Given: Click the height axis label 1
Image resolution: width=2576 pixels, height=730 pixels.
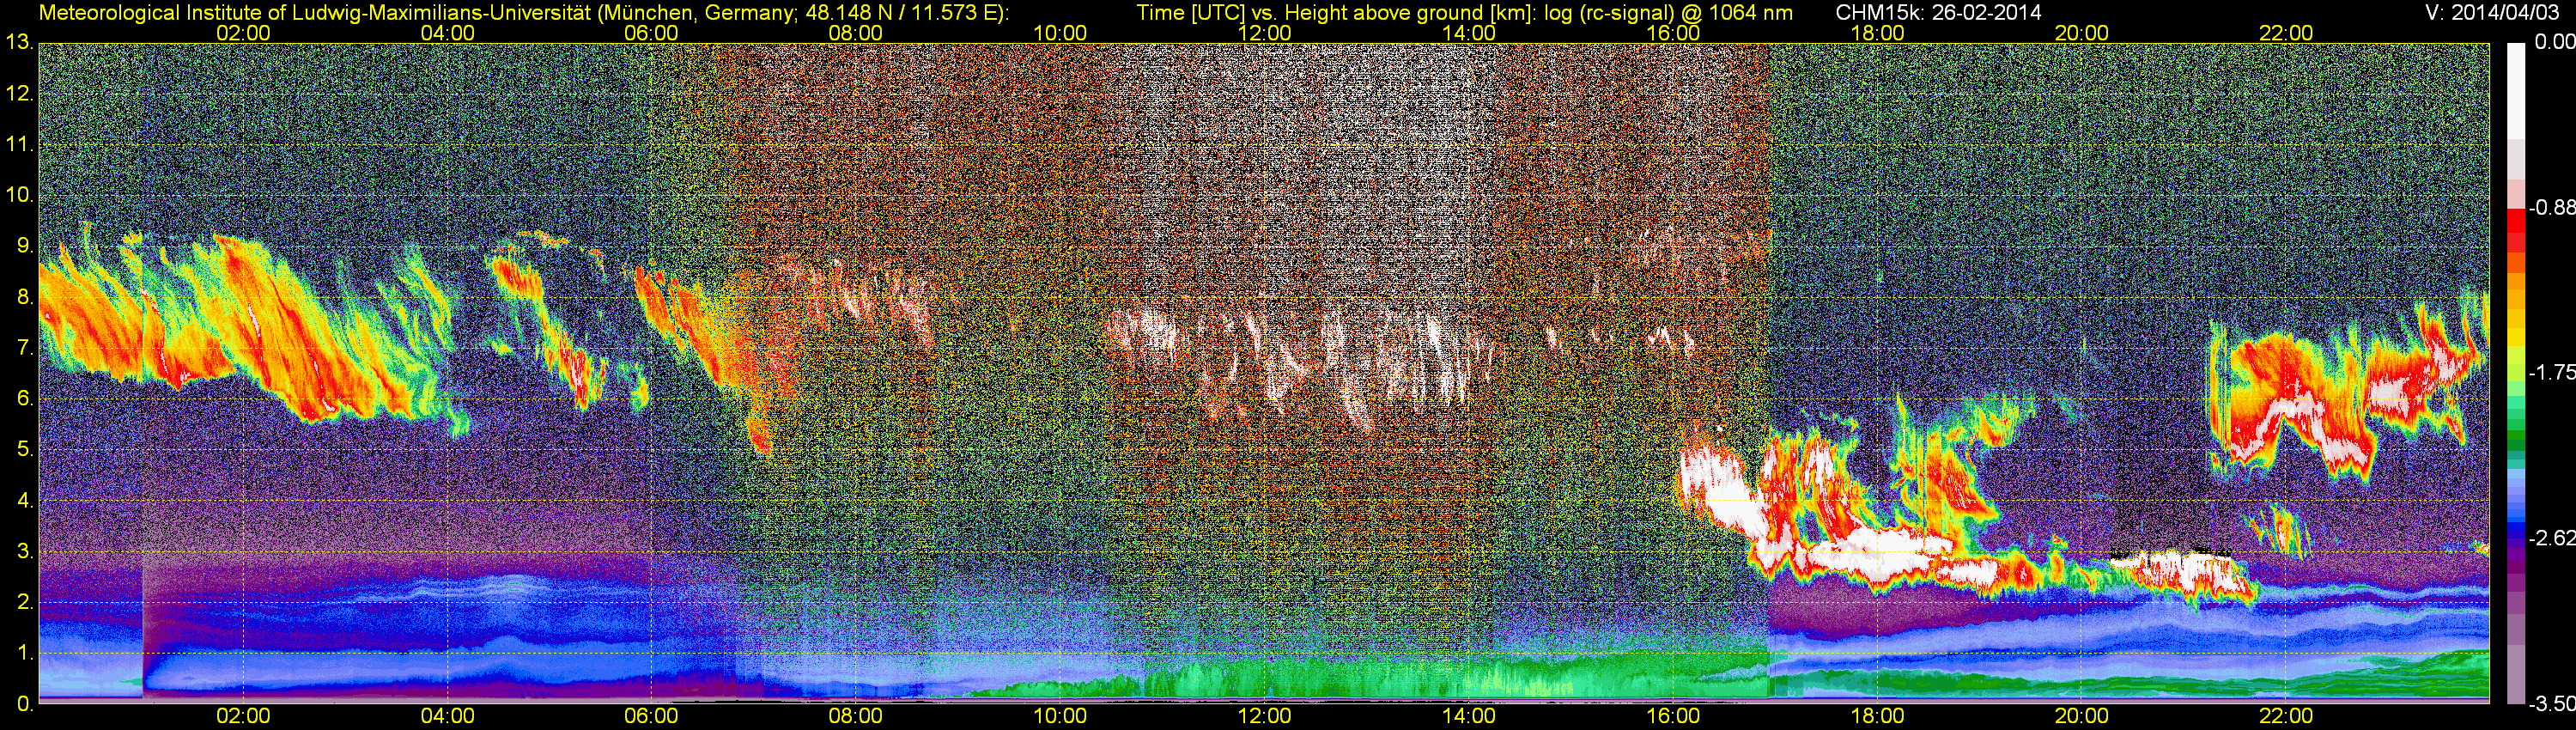Looking at the screenshot, I should coord(24,653).
